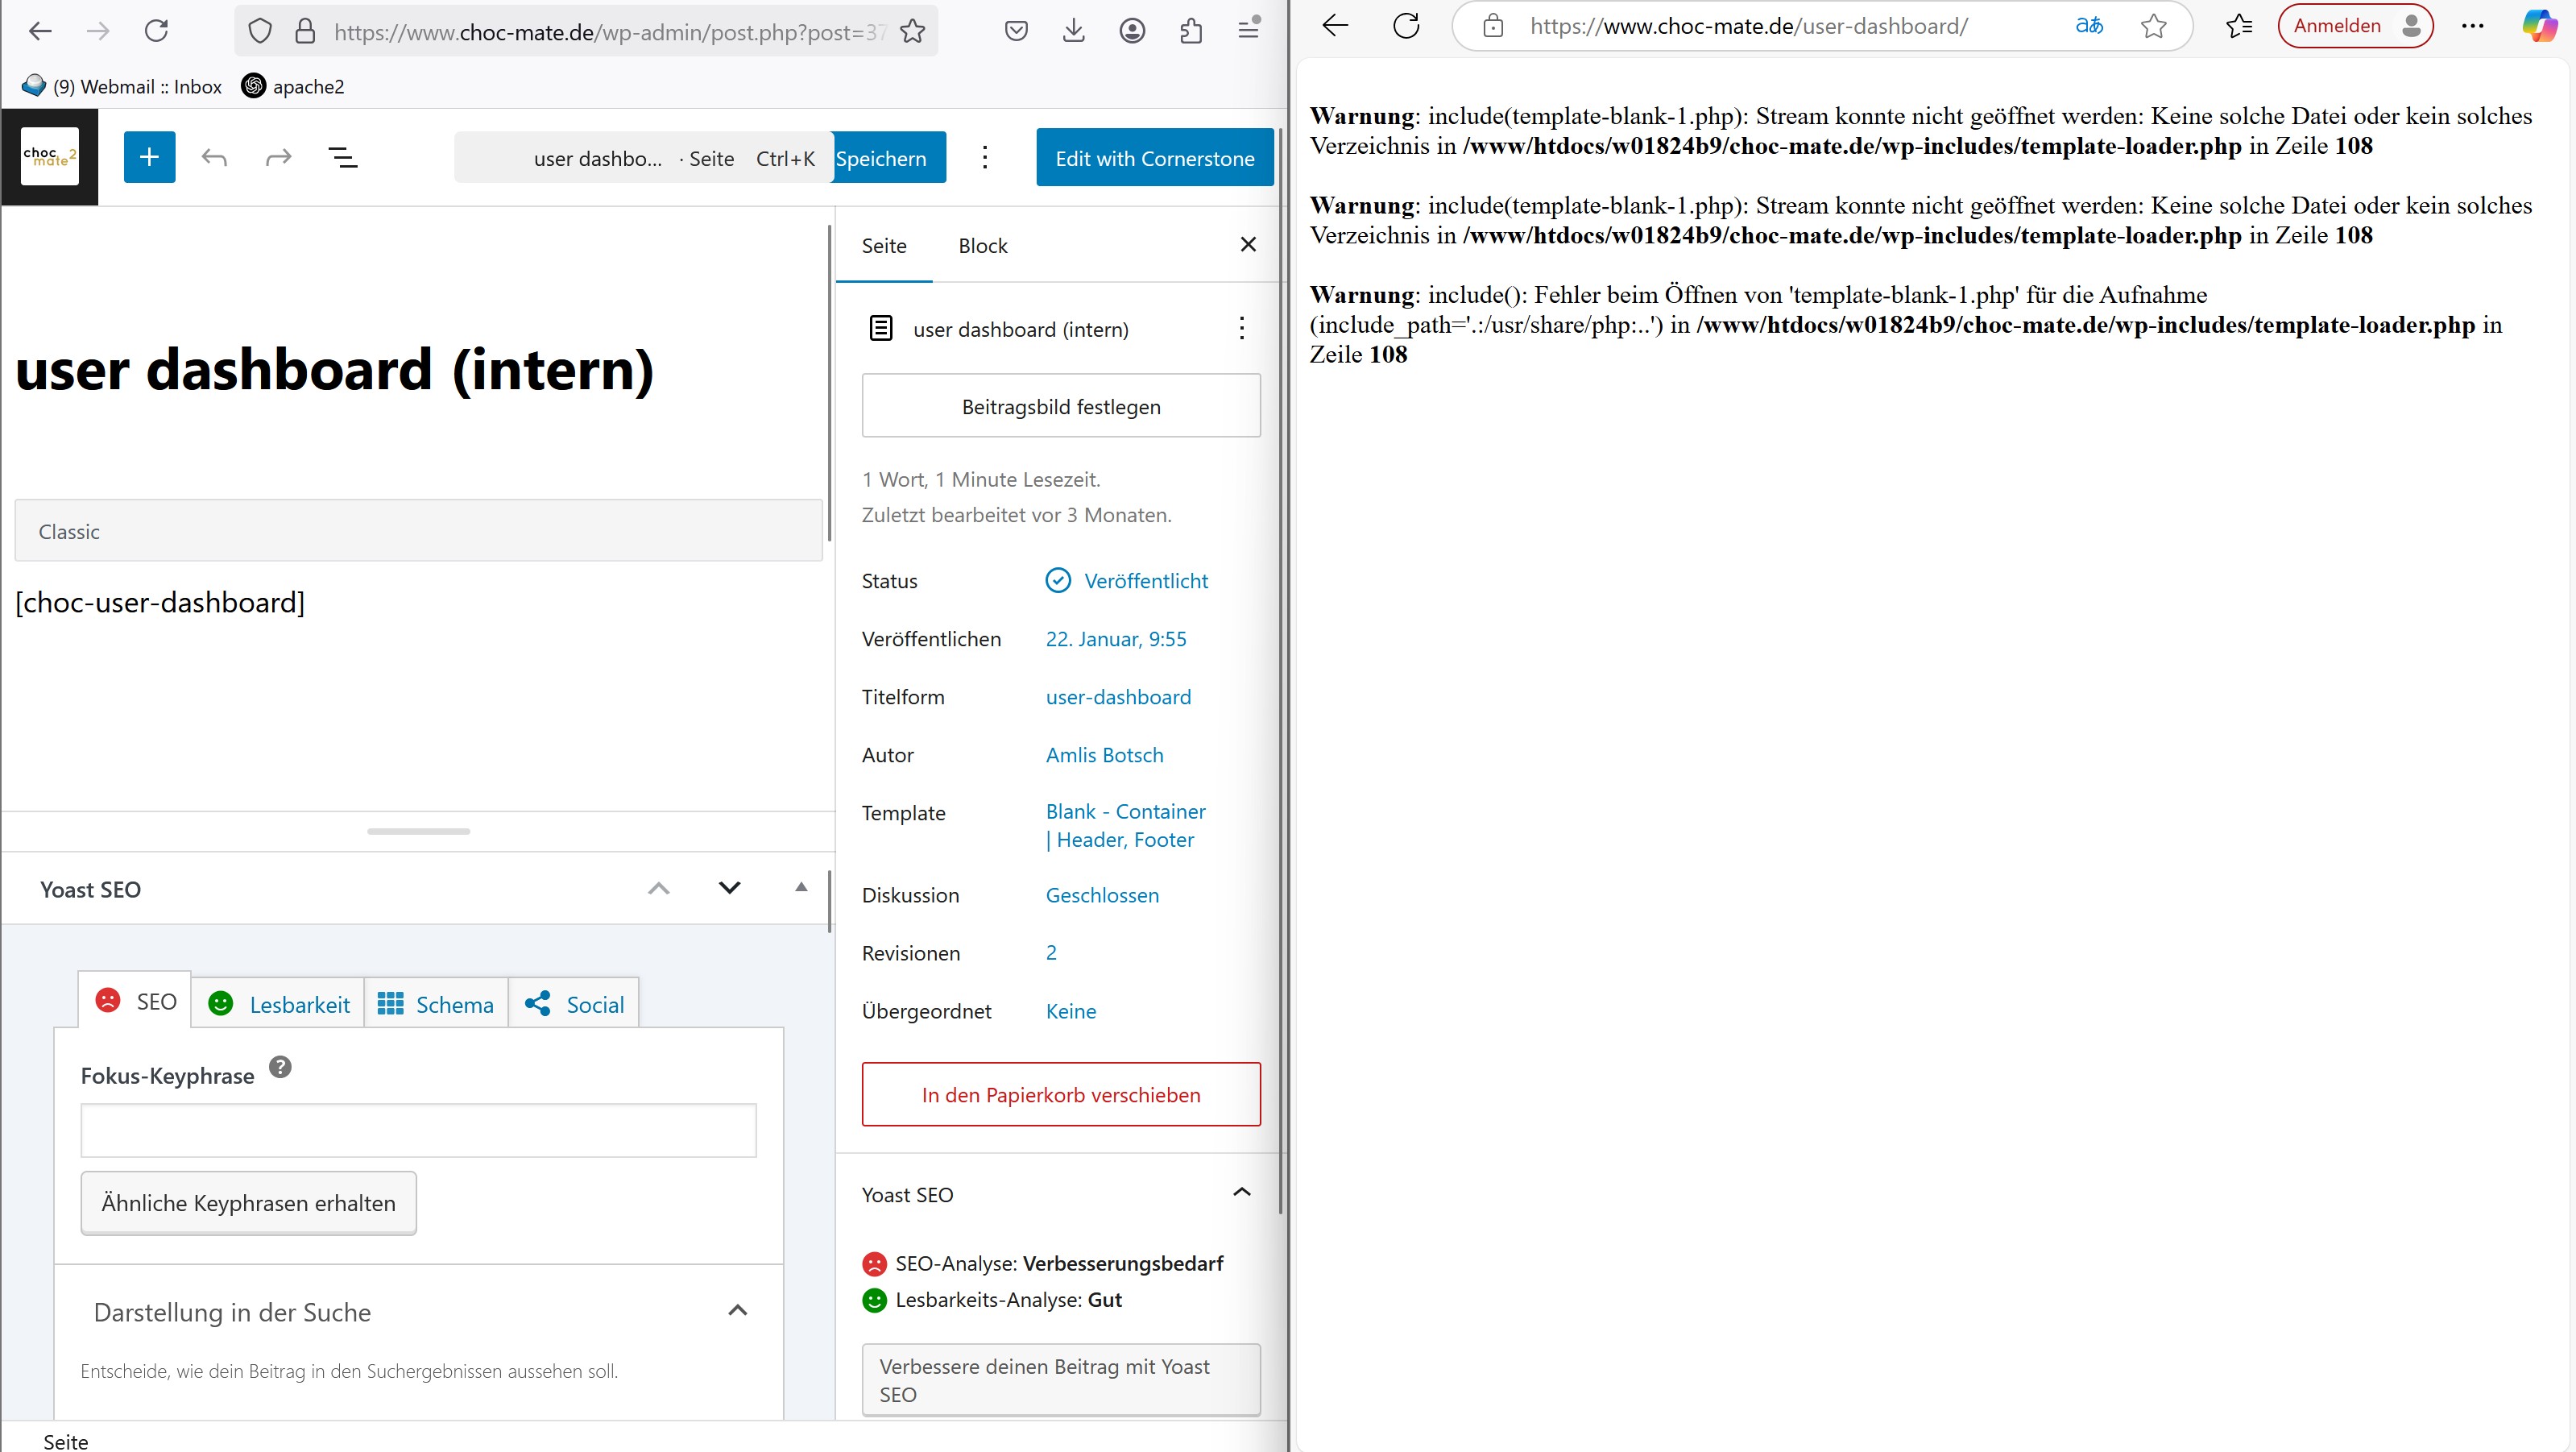Click the Fokus-Keyphrase text input
This screenshot has height=1452, width=2576.
418,1130
